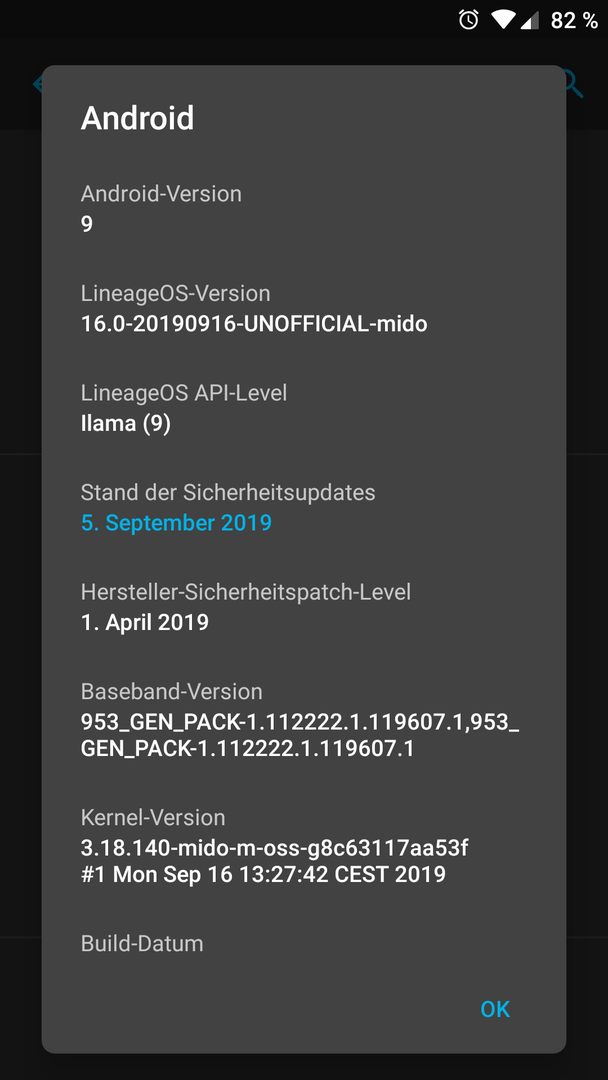608x1080 pixels.
Task: Tap the 82 % battery indicator
Action: (x=574, y=21)
